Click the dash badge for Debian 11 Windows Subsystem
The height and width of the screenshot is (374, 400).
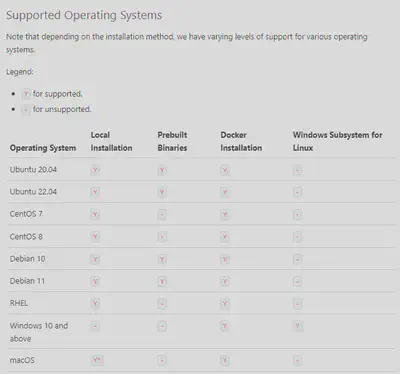coord(298,282)
